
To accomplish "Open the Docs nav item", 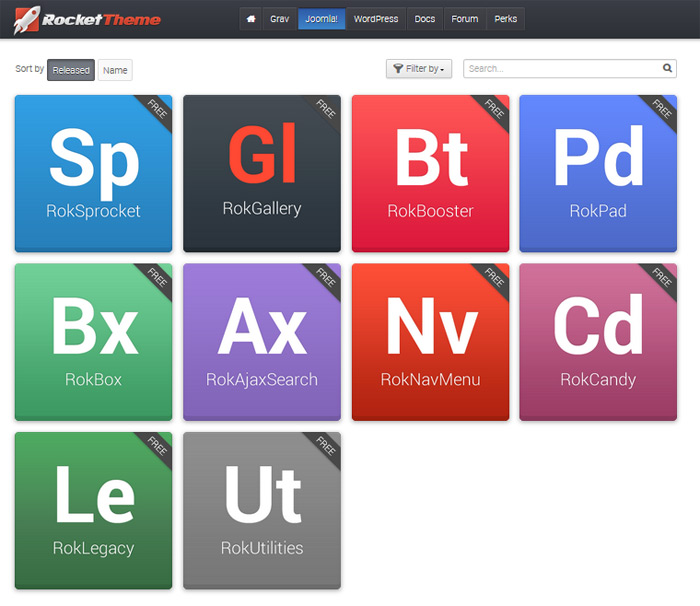I will click(x=425, y=19).
